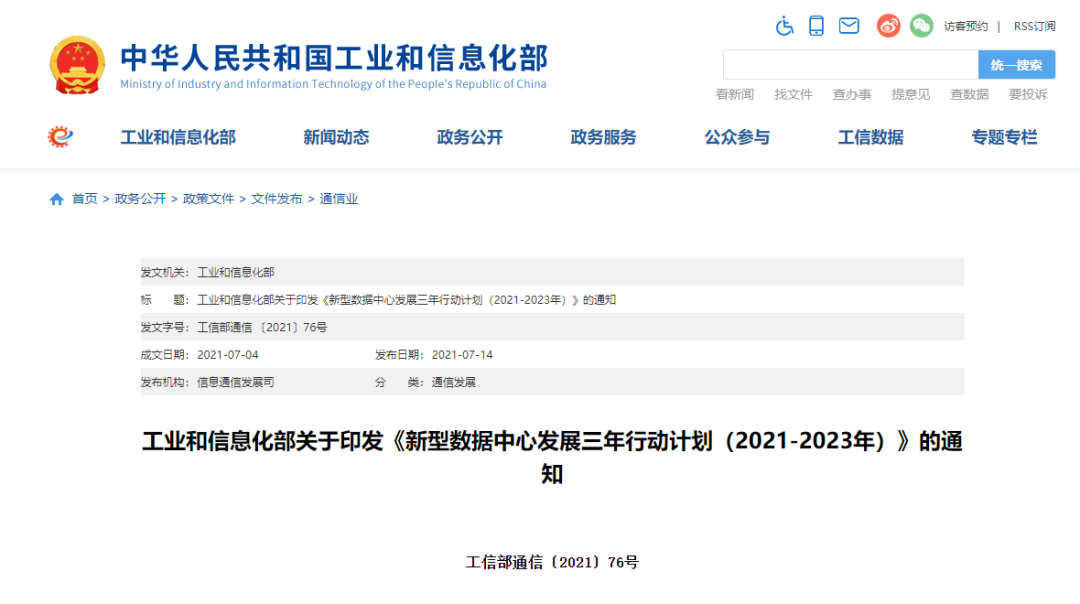This screenshot has height=604, width=1080.
Task: Open the mobile version icon
Action: pos(816,26)
